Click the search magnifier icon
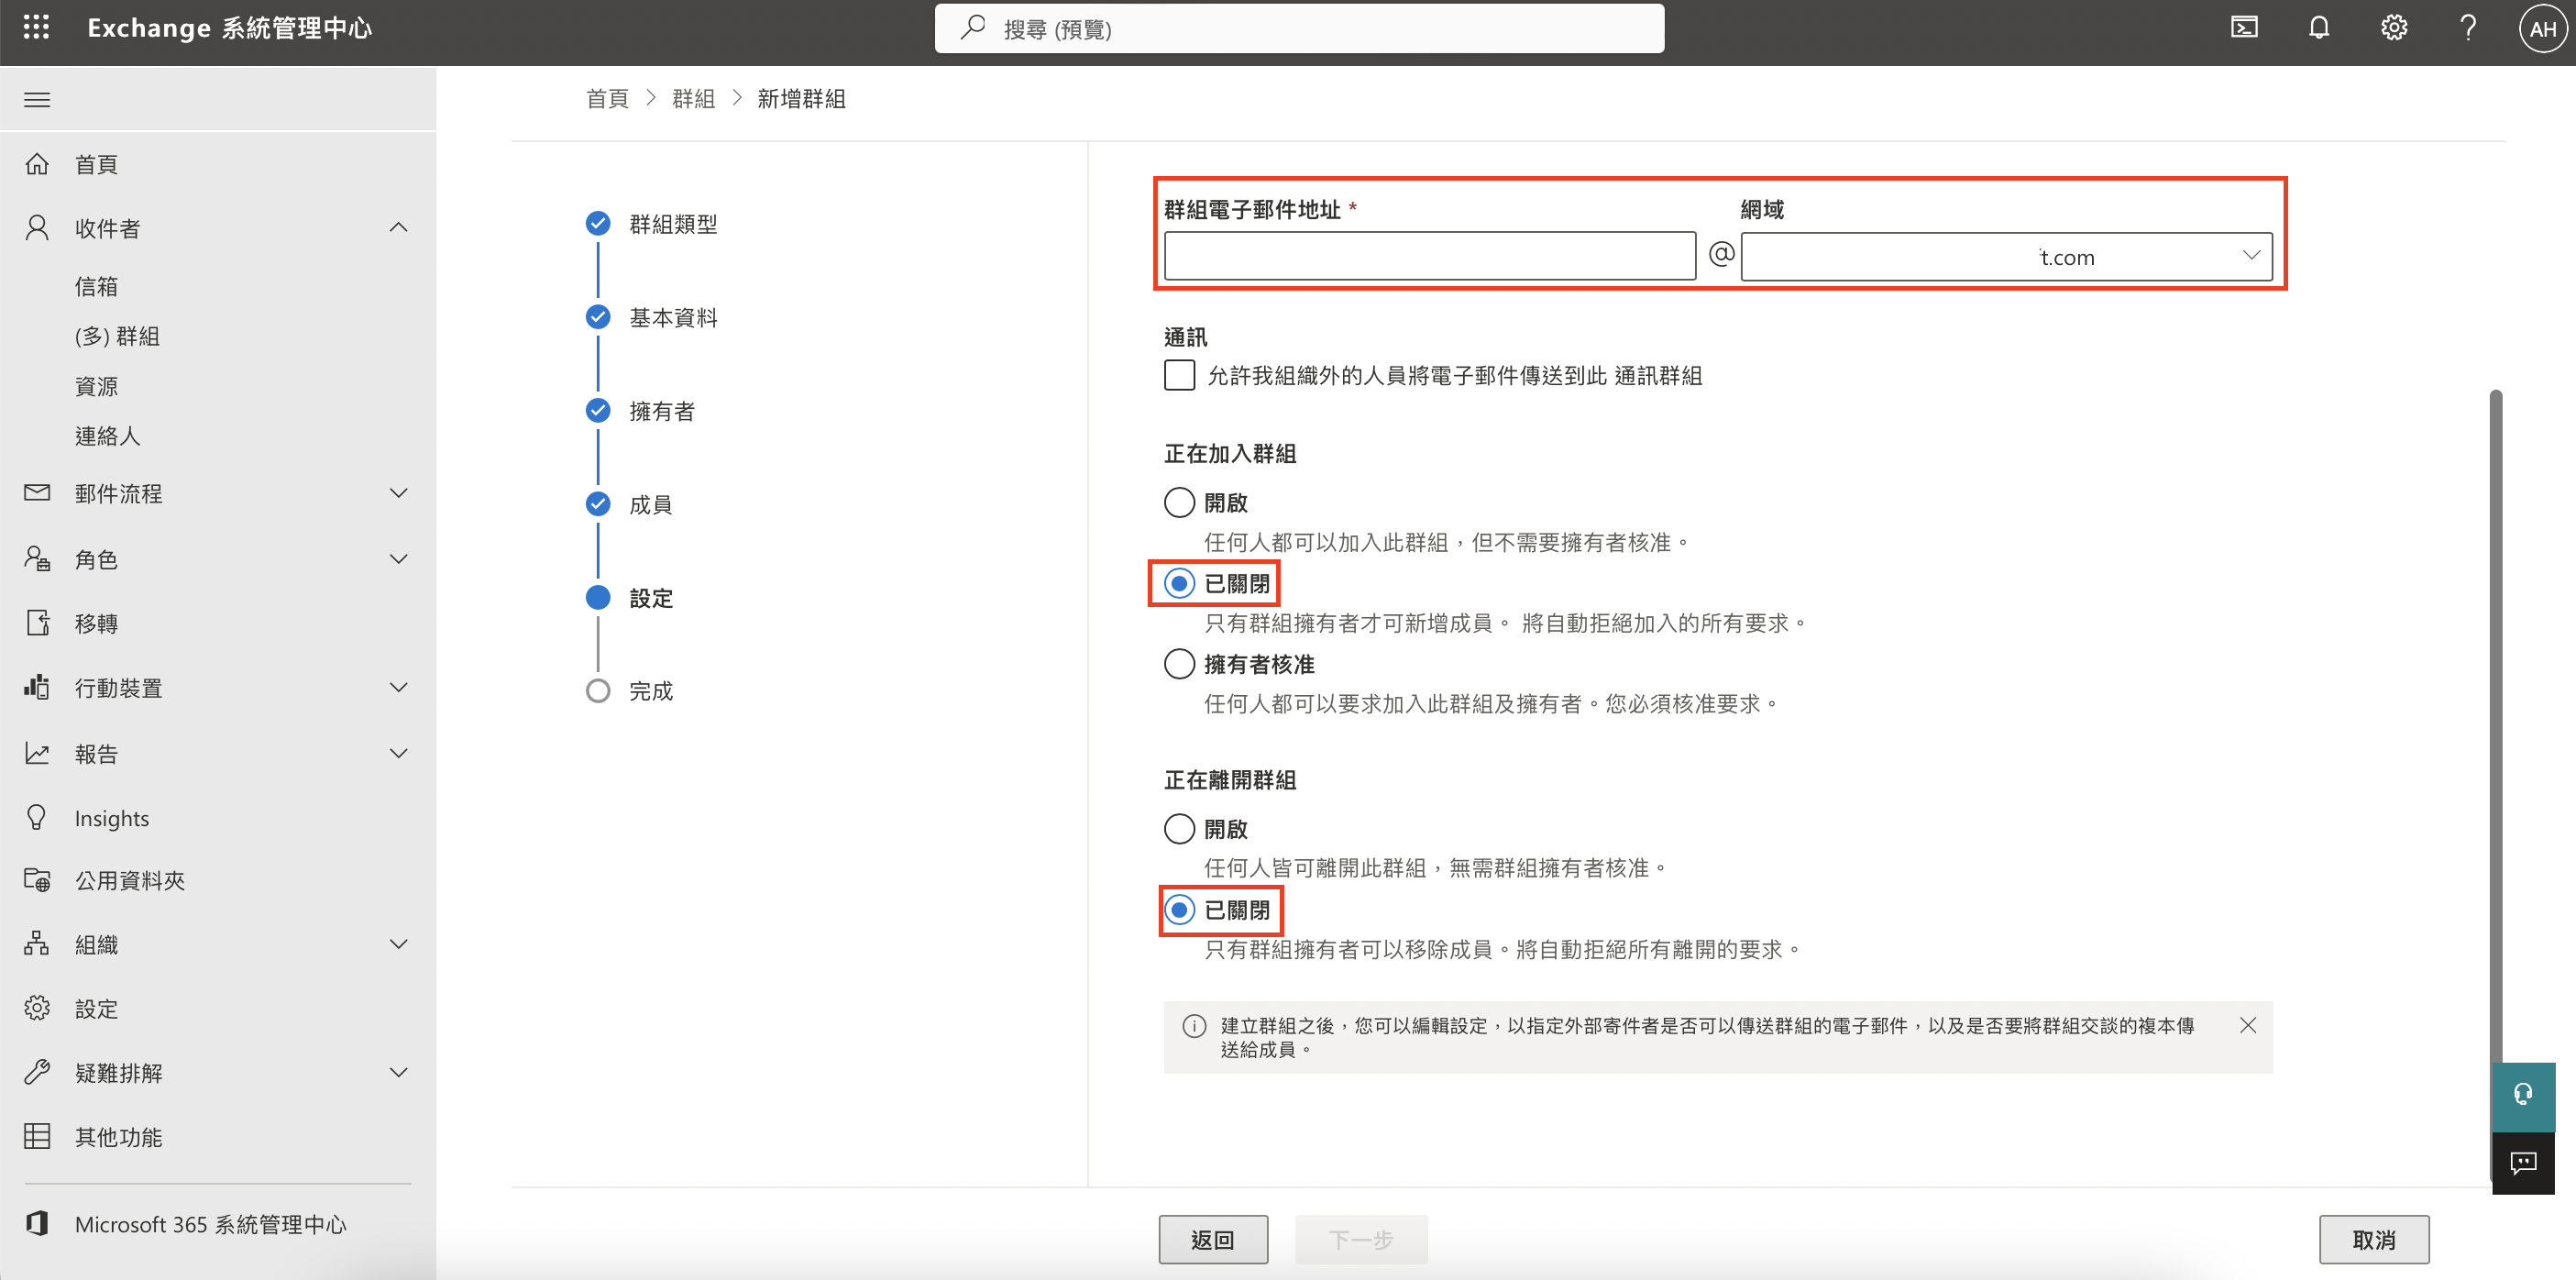The width and height of the screenshot is (2576, 1280). 972,28
